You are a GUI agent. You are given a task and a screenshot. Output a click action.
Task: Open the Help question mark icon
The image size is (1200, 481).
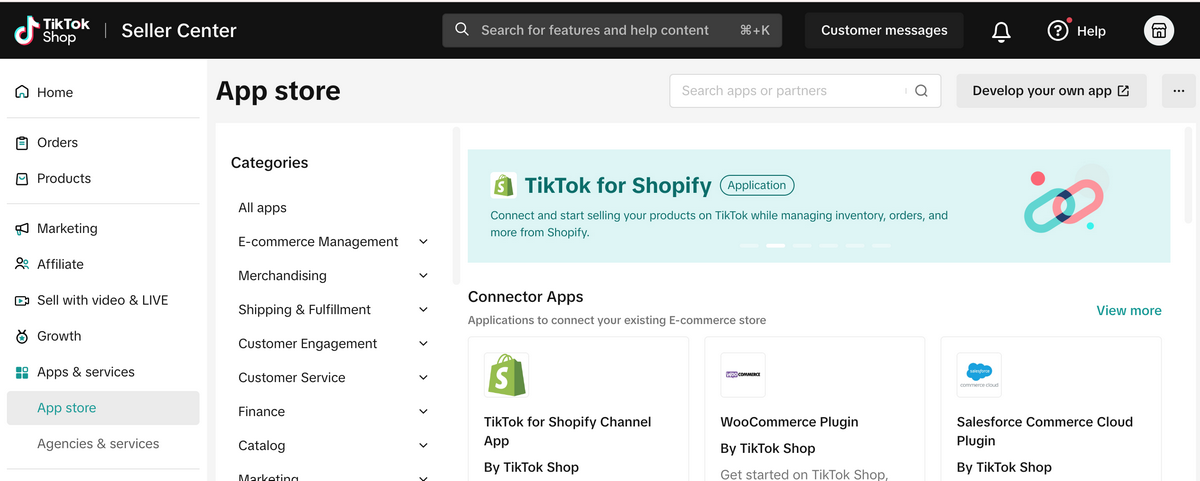click(1057, 31)
